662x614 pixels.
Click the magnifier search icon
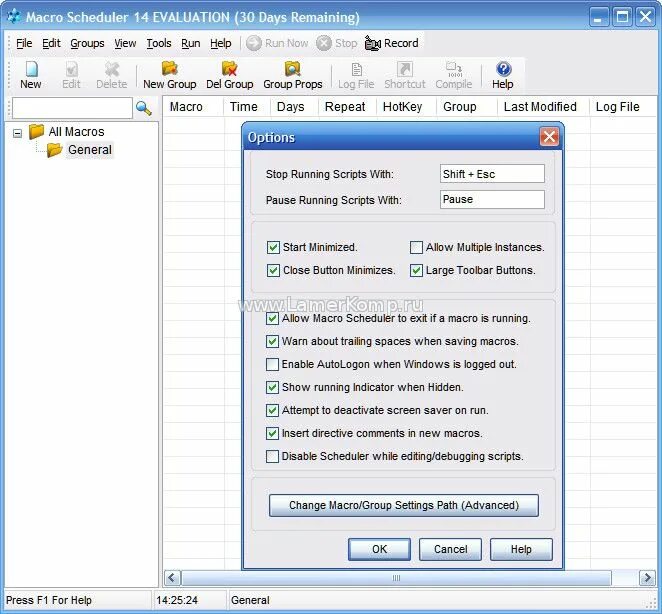click(144, 108)
